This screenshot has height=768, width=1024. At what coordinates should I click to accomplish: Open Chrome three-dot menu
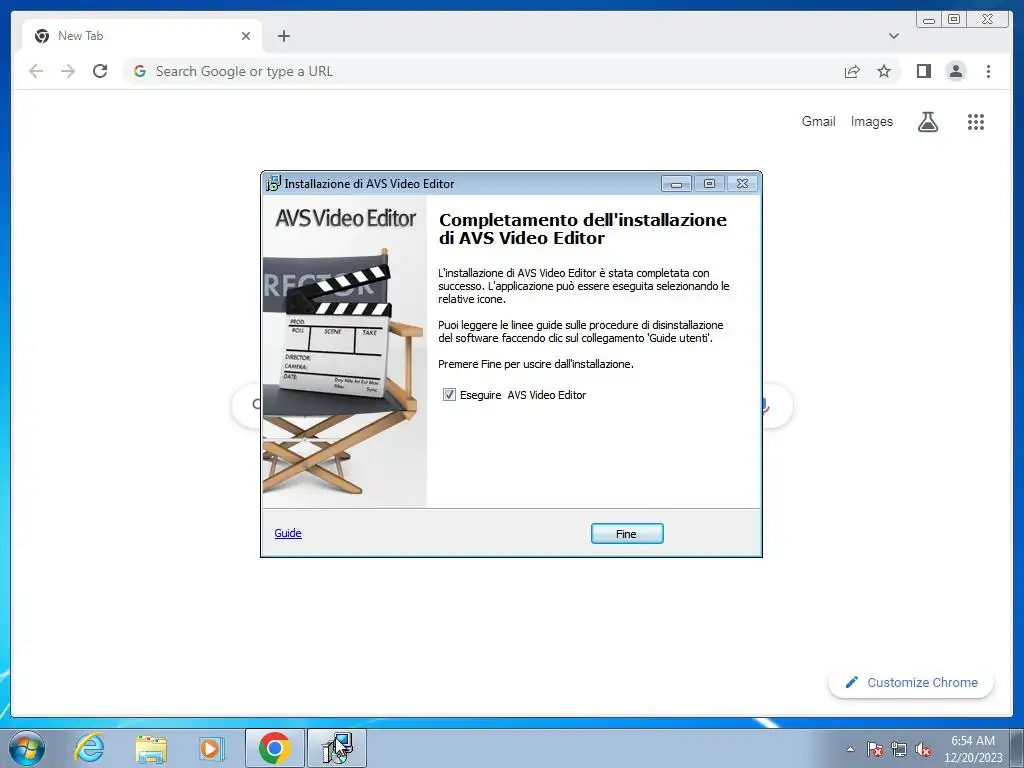988,71
